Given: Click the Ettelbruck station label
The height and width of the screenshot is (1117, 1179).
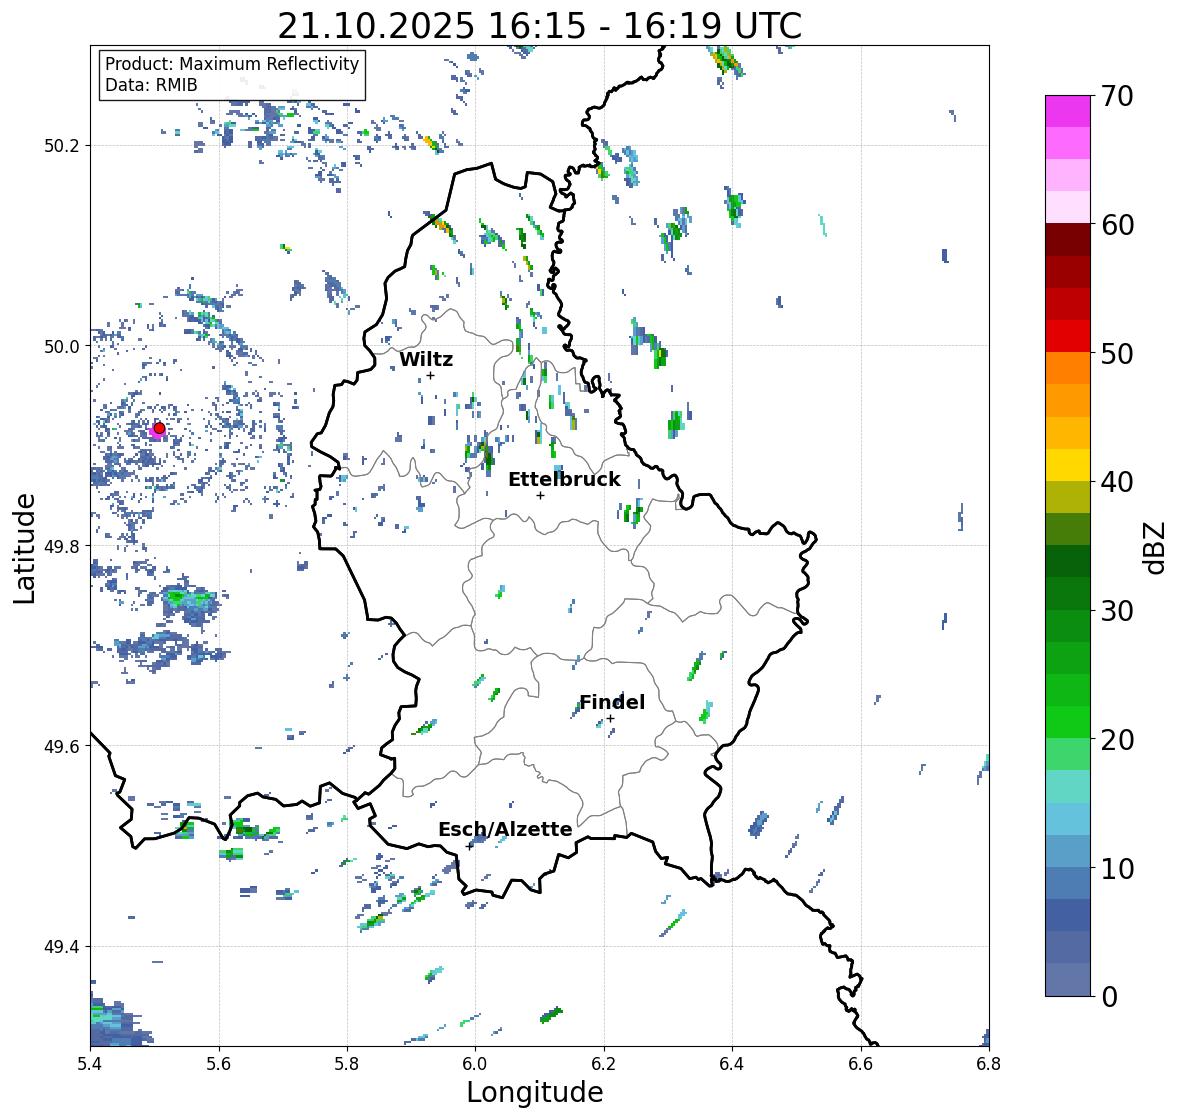Looking at the screenshot, I should click(564, 480).
